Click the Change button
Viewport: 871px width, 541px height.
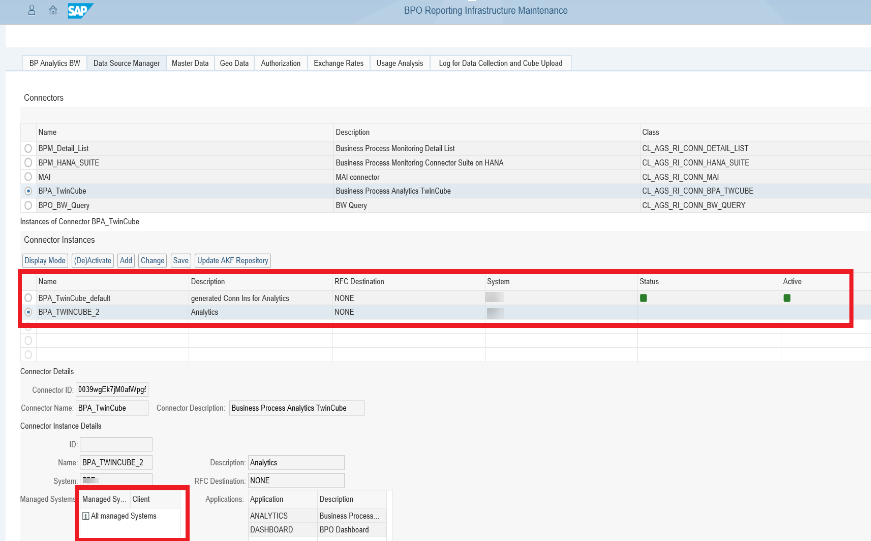click(152, 260)
